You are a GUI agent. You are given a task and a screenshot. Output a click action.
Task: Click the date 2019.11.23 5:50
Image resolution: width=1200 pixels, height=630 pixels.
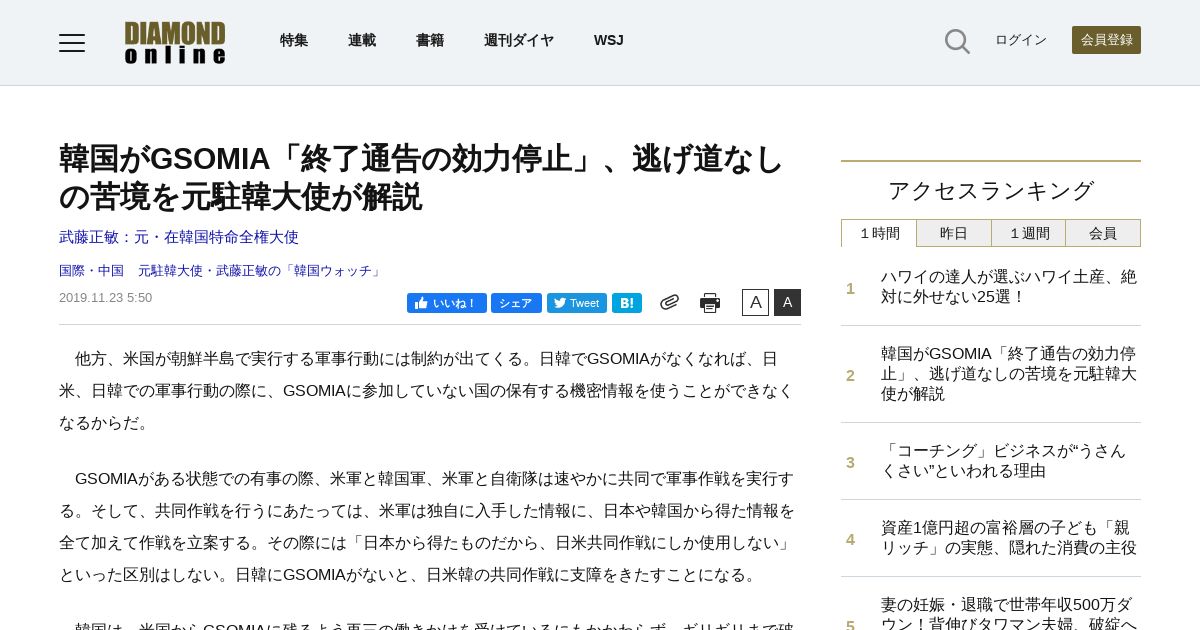tap(105, 298)
